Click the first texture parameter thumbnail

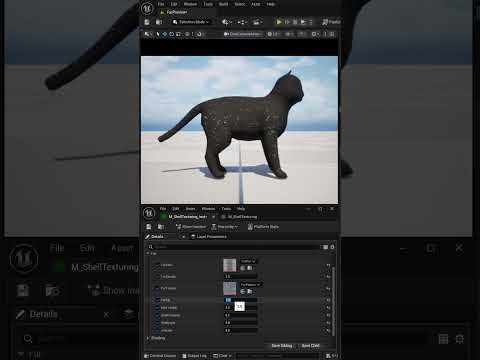[x=229, y=265]
